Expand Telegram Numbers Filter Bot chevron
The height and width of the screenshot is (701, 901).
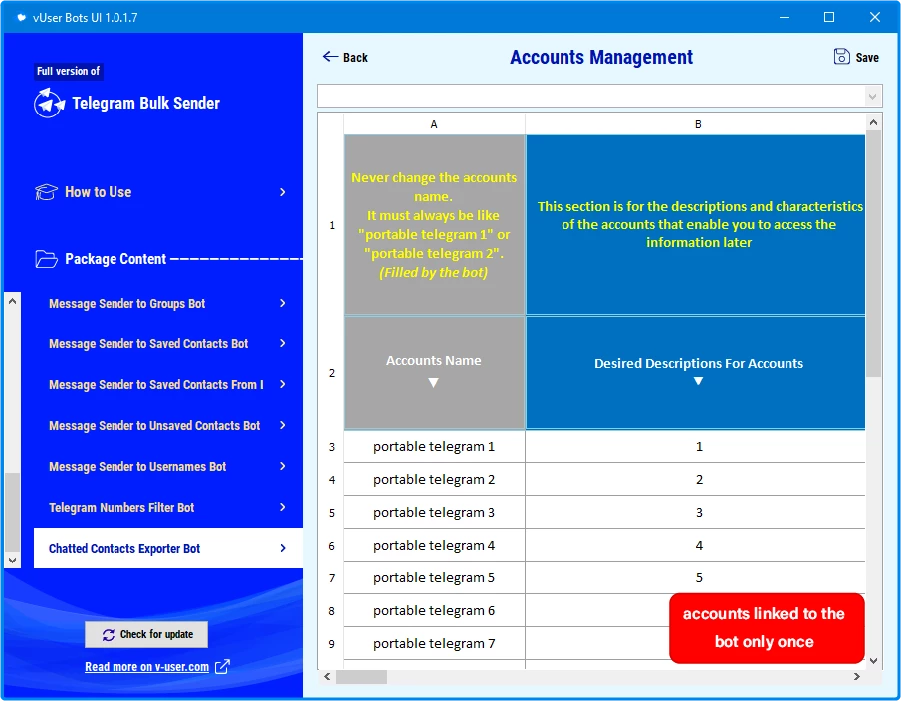click(282, 507)
